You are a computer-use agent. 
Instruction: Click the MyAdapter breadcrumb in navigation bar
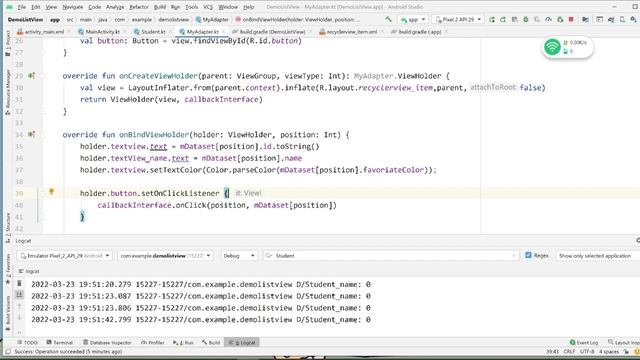[212, 19]
